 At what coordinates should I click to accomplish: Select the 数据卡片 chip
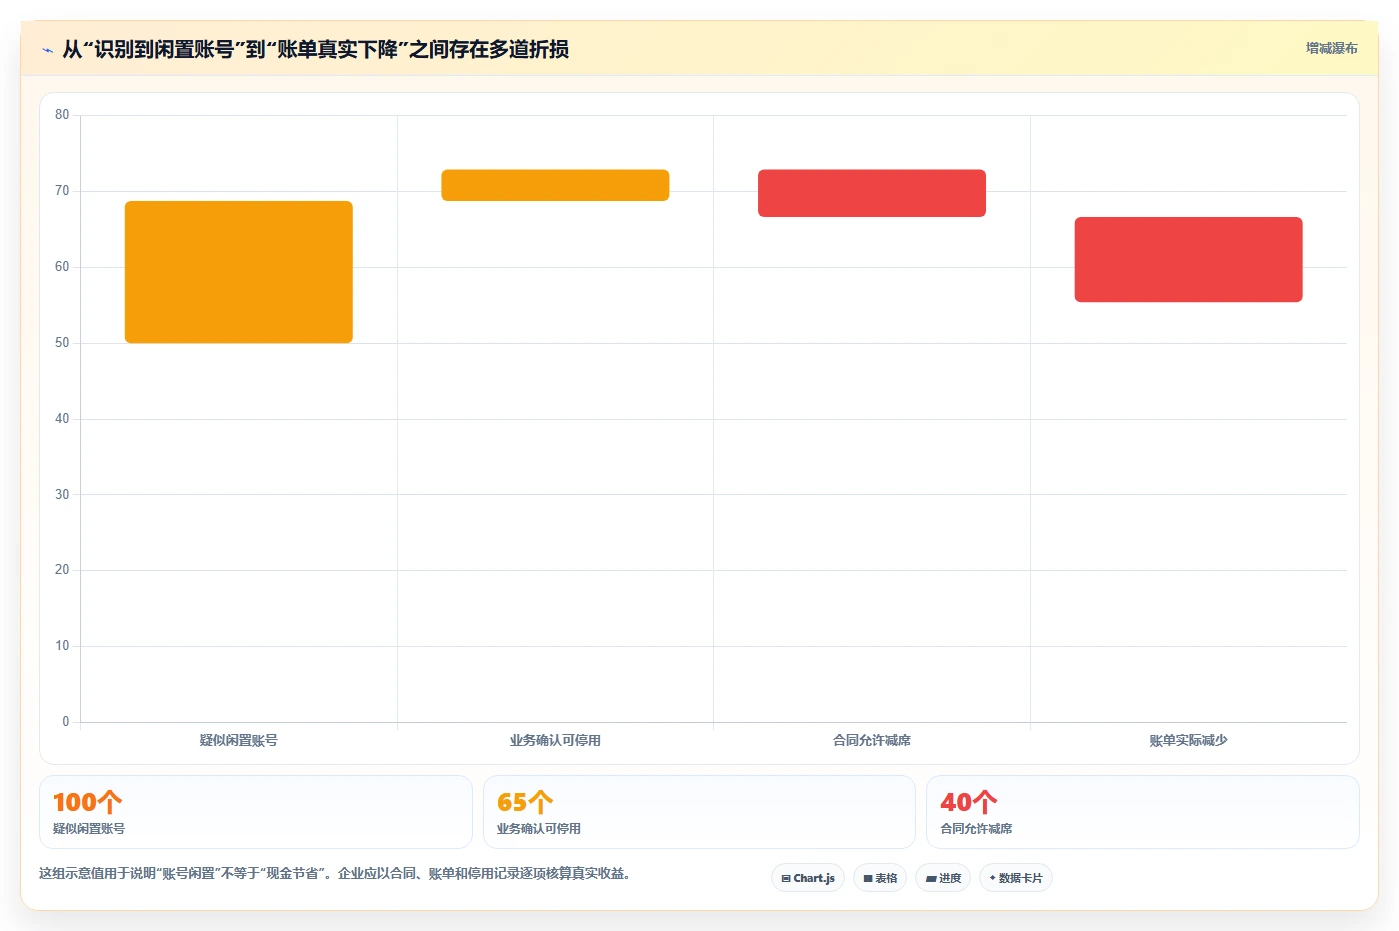coord(1016,878)
